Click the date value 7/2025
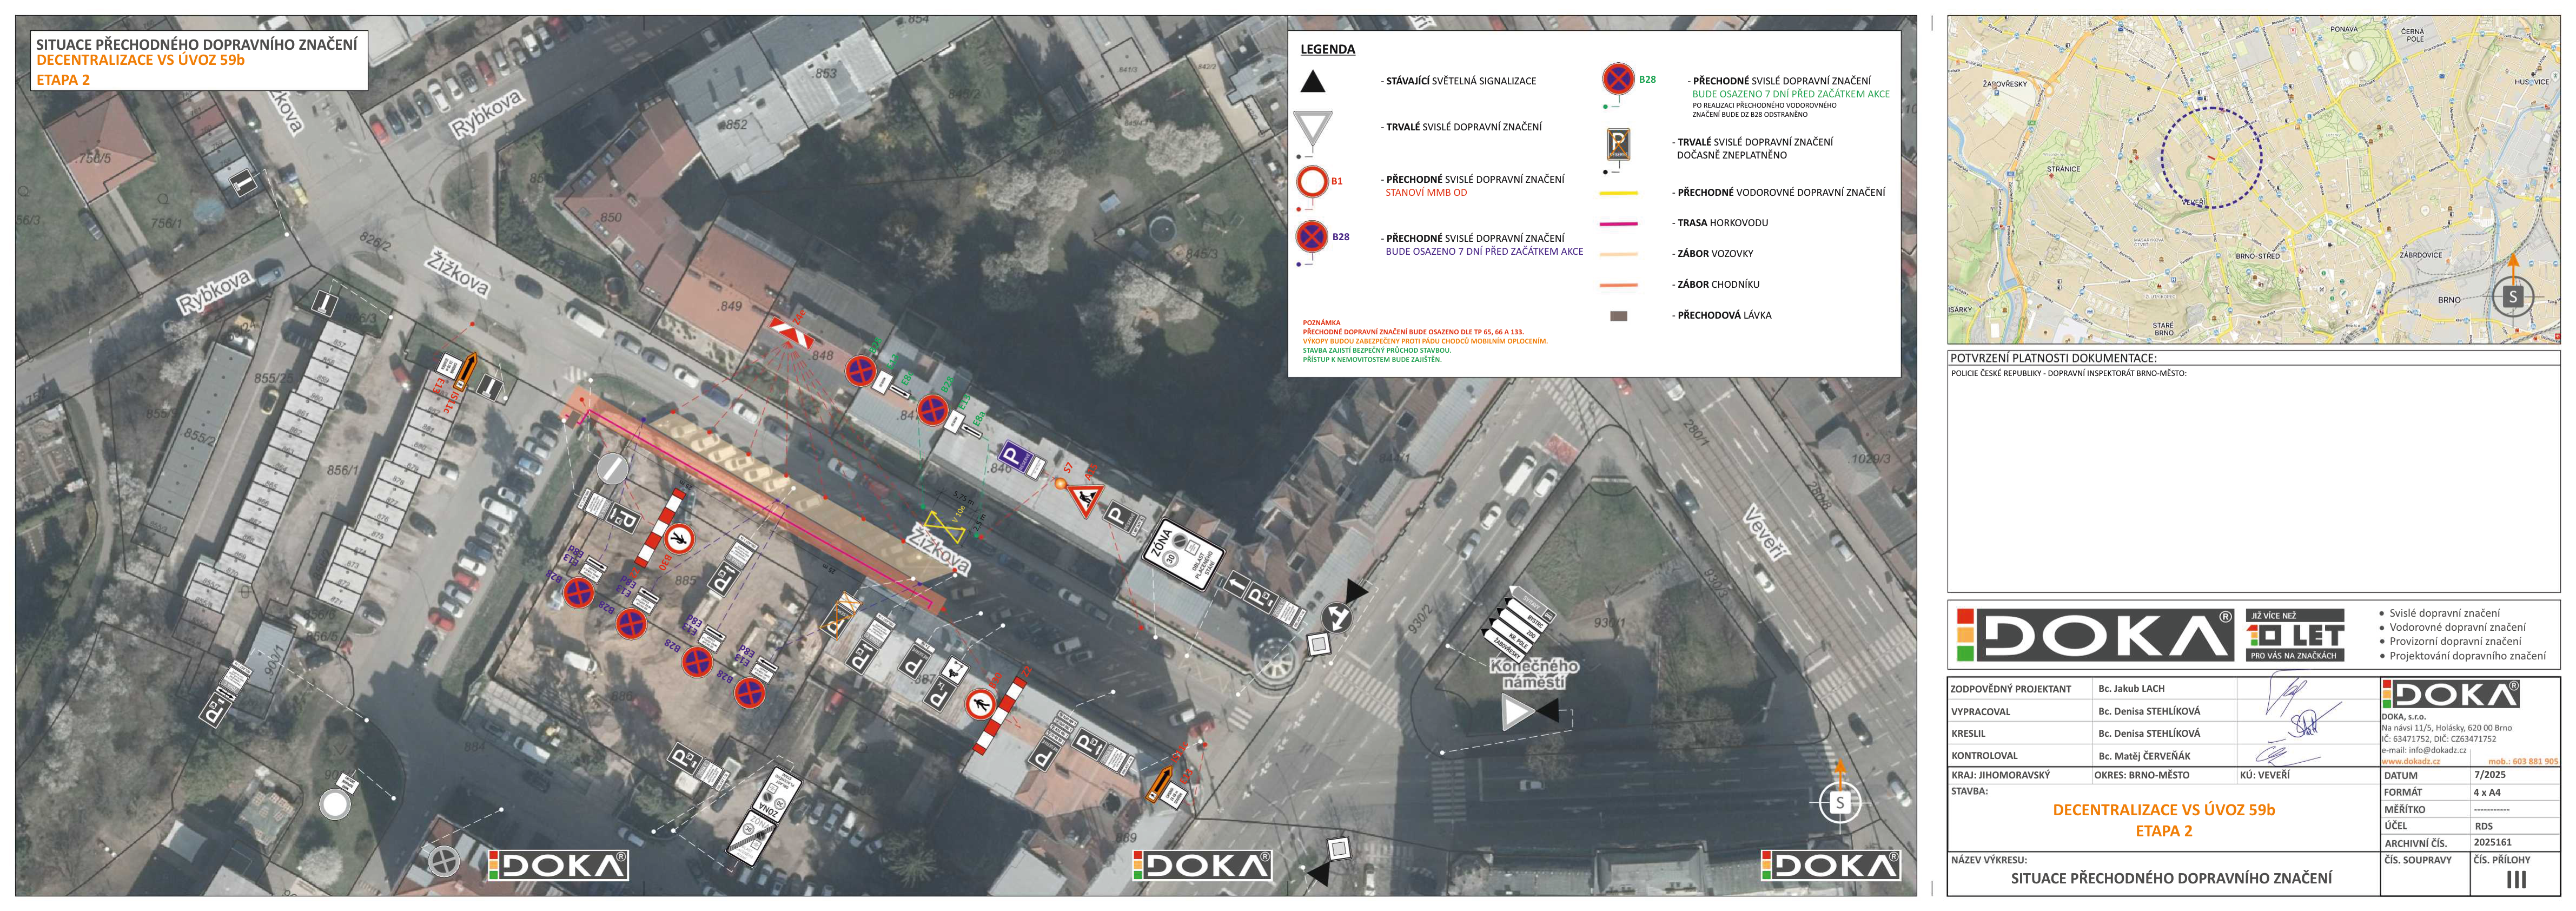Viewport: 2576px width, 911px height. (2489, 775)
